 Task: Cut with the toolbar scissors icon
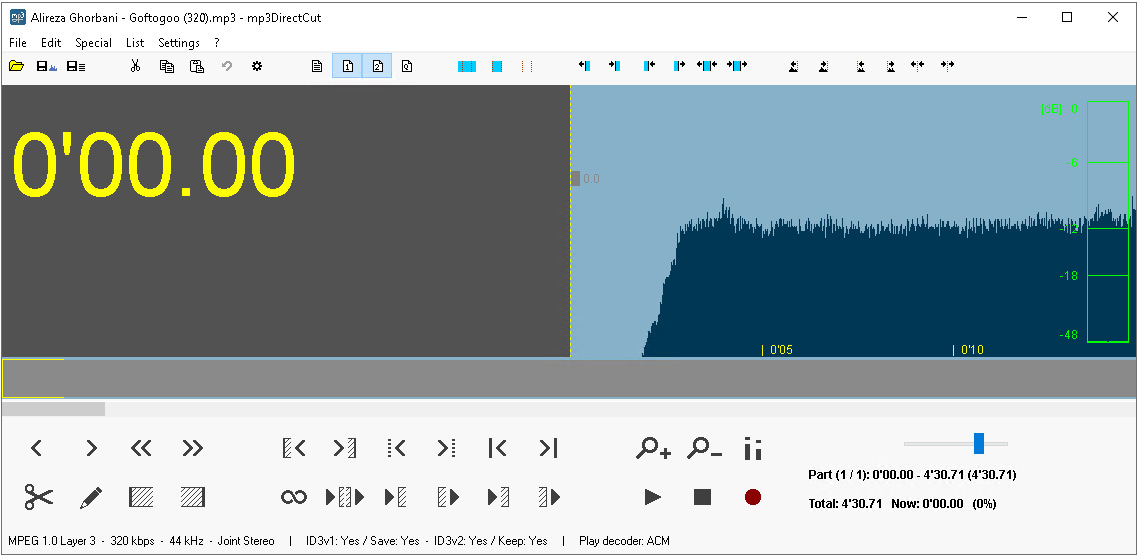click(135, 66)
